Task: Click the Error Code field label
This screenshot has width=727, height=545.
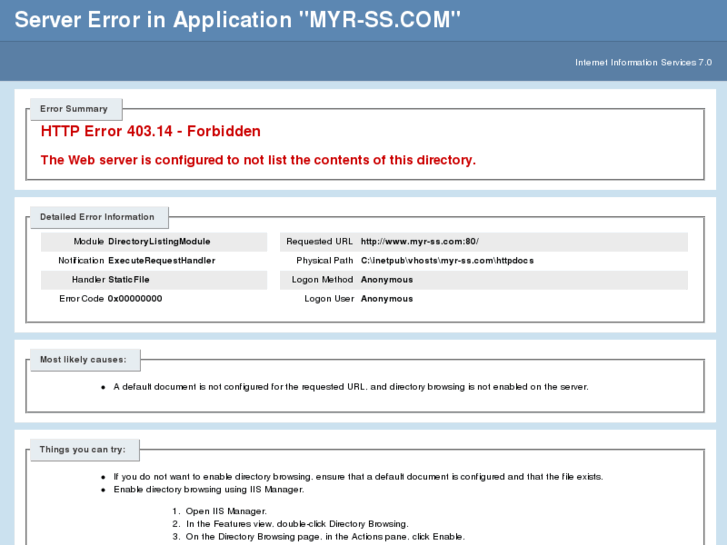Action: tap(81, 298)
